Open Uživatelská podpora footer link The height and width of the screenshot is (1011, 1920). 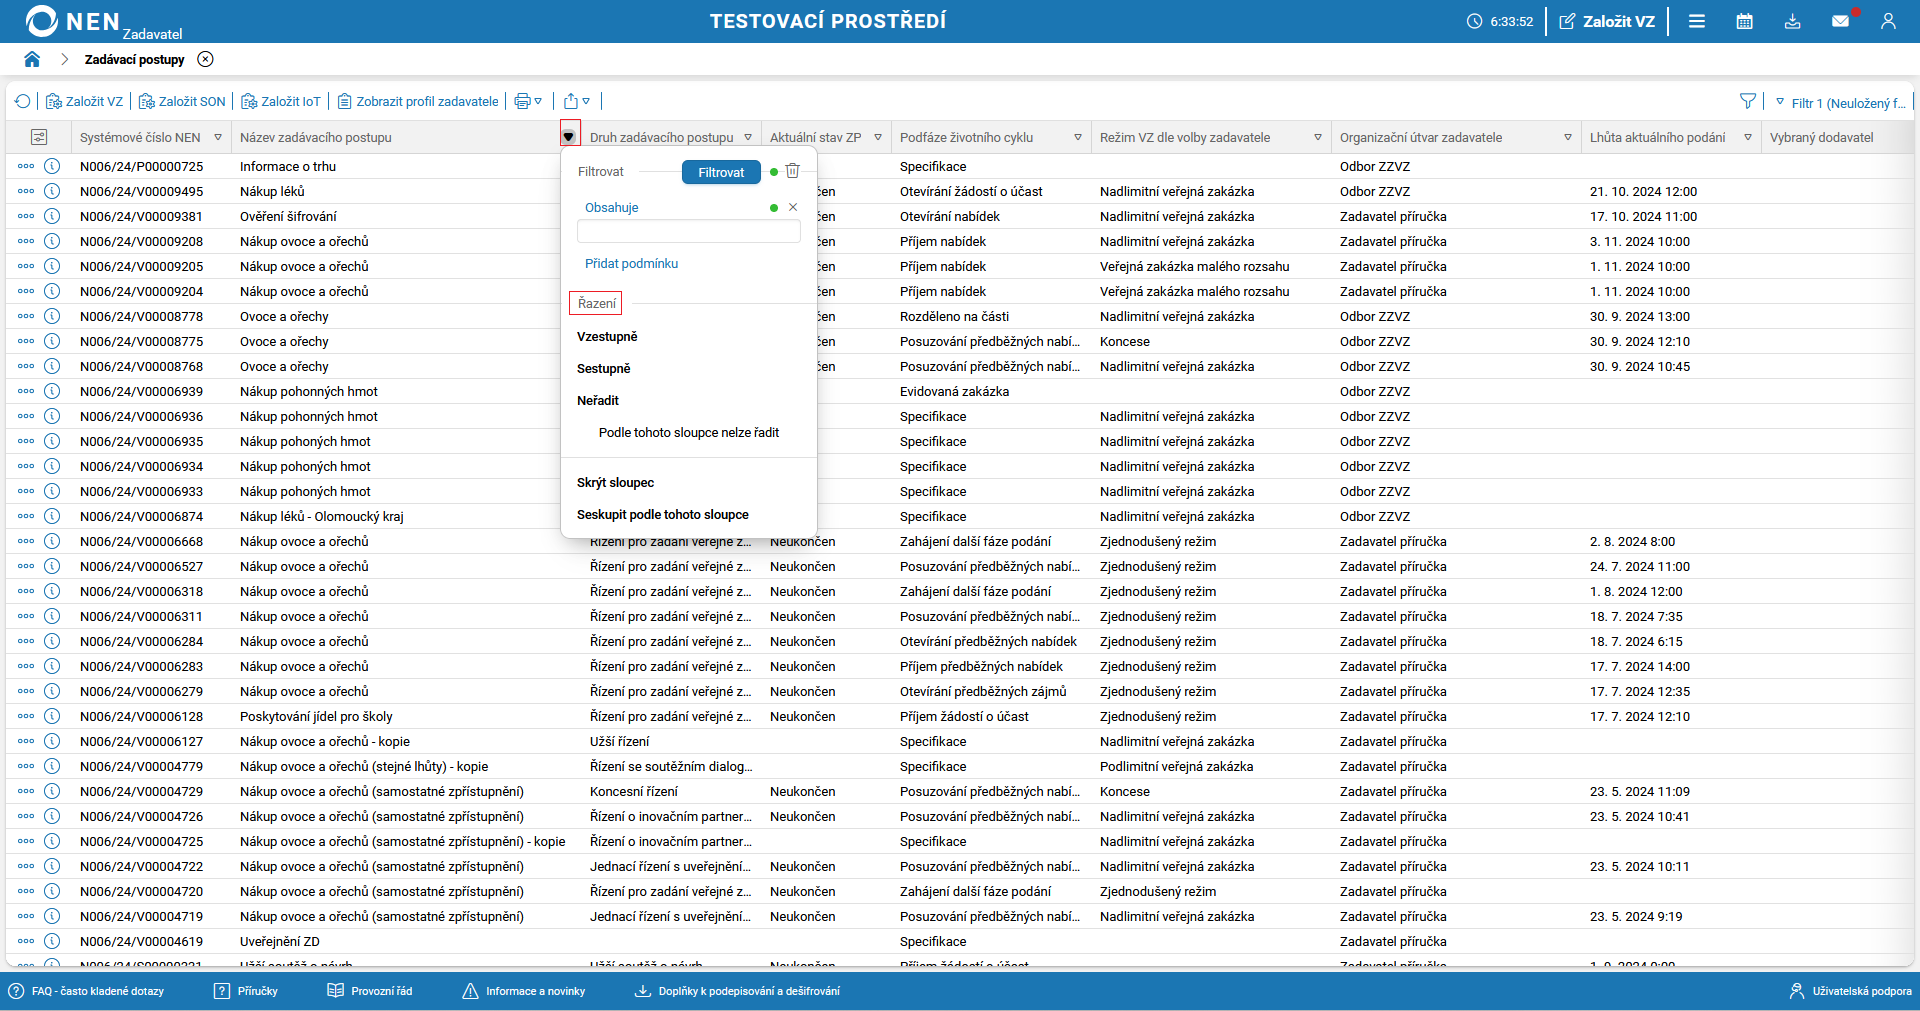(1850, 991)
